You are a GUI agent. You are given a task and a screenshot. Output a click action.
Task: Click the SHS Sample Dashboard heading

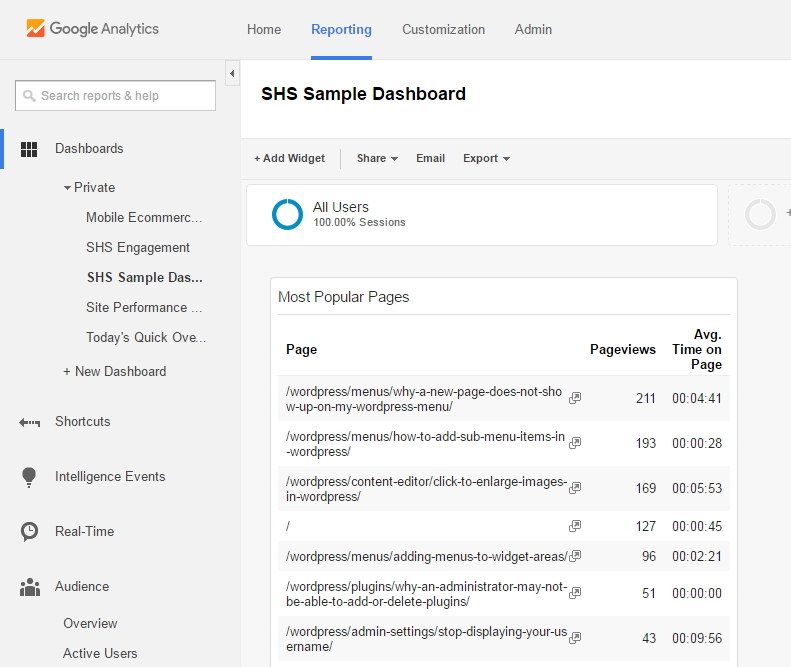point(363,94)
